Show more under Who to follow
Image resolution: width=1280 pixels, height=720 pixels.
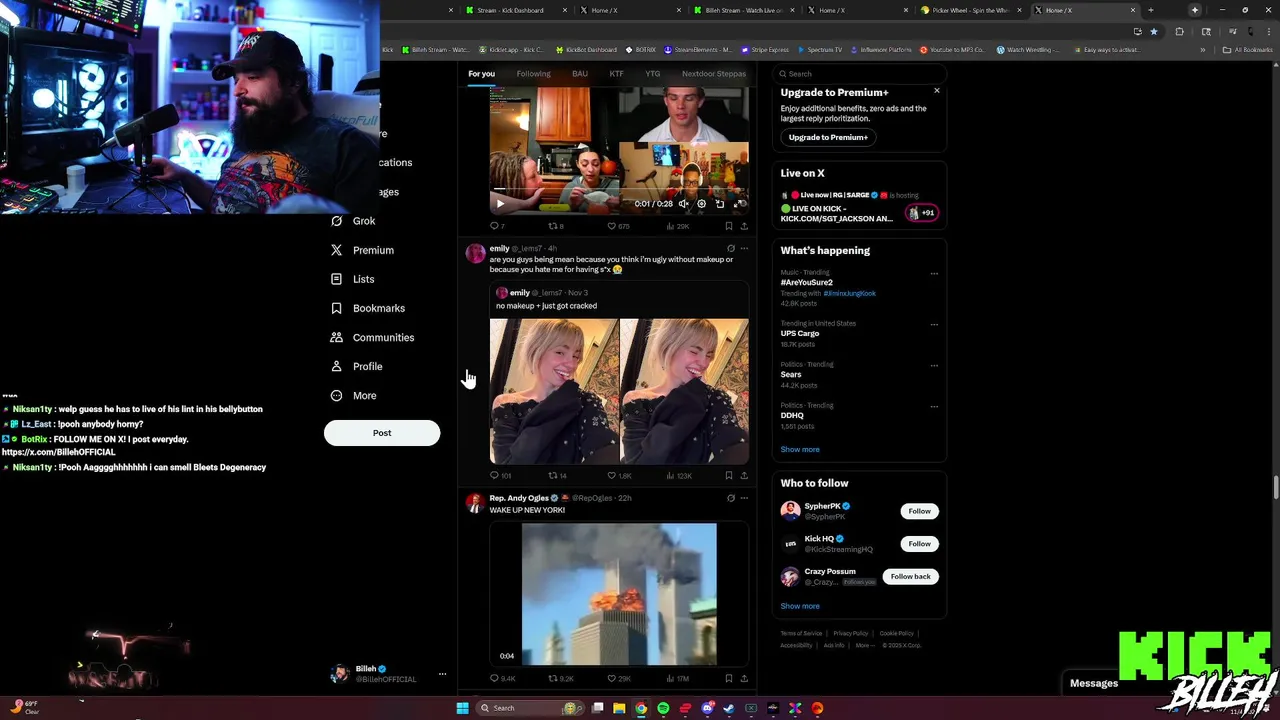pos(800,606)
